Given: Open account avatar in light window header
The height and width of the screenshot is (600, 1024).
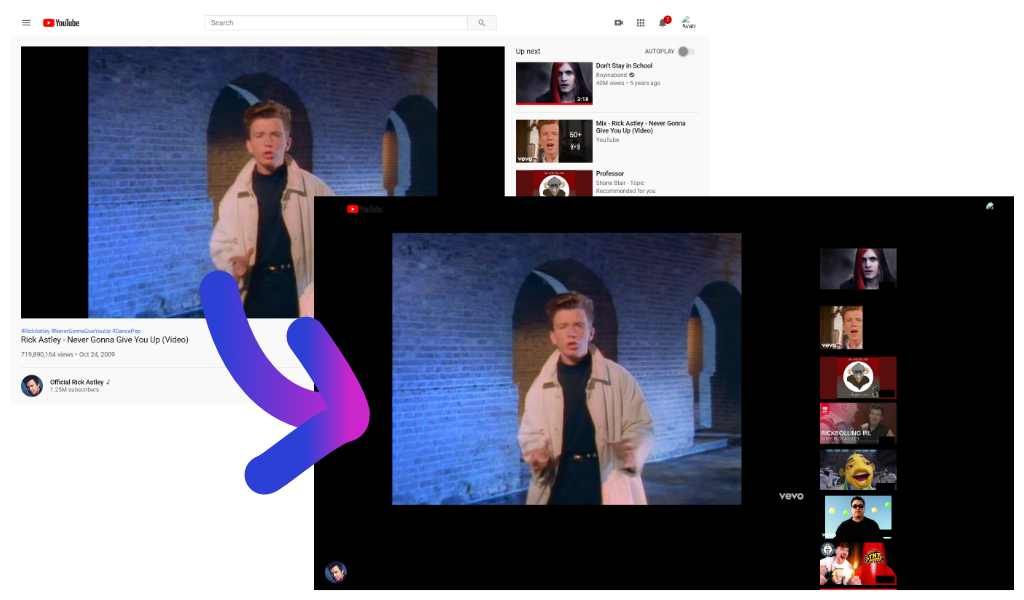Looking at the screenshot, I should point(688,22).
